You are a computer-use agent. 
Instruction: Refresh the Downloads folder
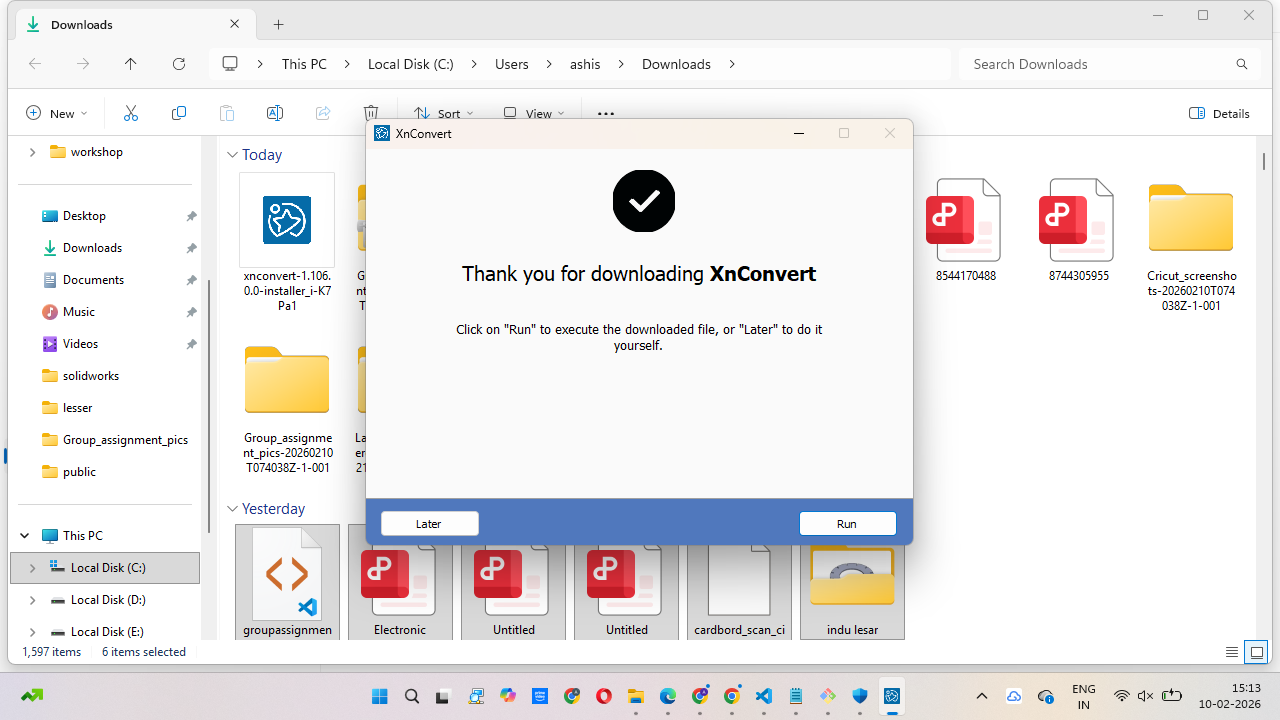point(179,64)
